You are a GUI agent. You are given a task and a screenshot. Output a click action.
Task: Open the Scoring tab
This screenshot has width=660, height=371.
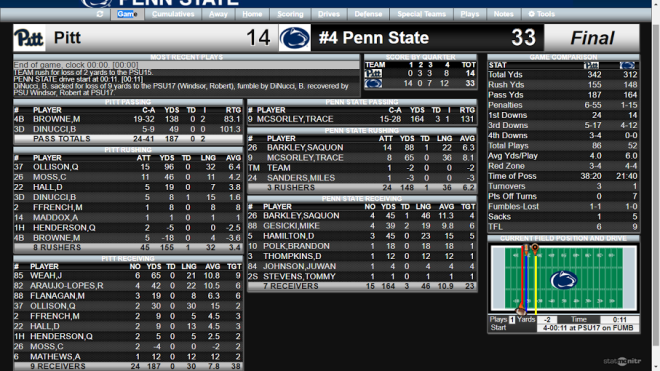point(290,14)
